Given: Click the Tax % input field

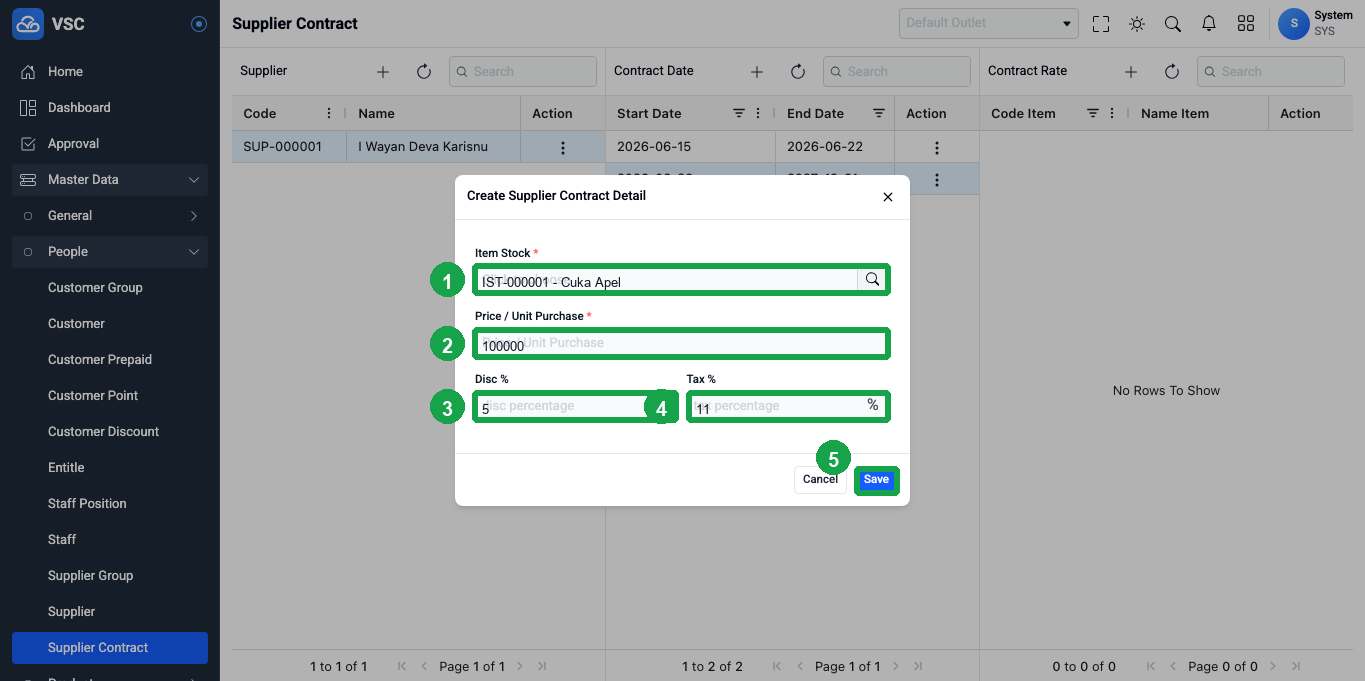Looking at the screenshot, I should pos(787,406).
